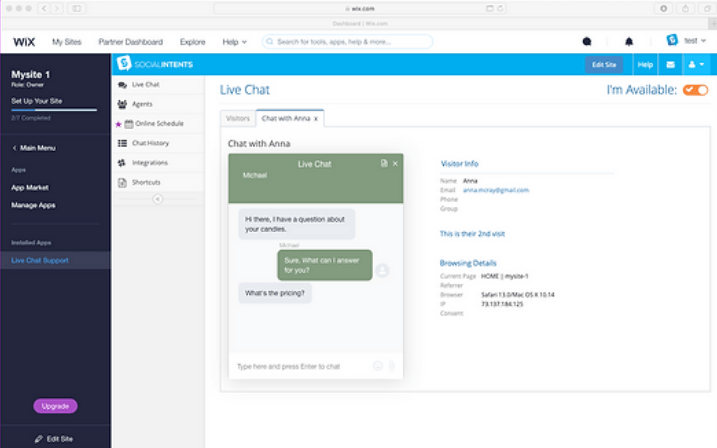Toggle the Safari sidebar
Viewport: 717px width, 448px height.
pos(77,8)
